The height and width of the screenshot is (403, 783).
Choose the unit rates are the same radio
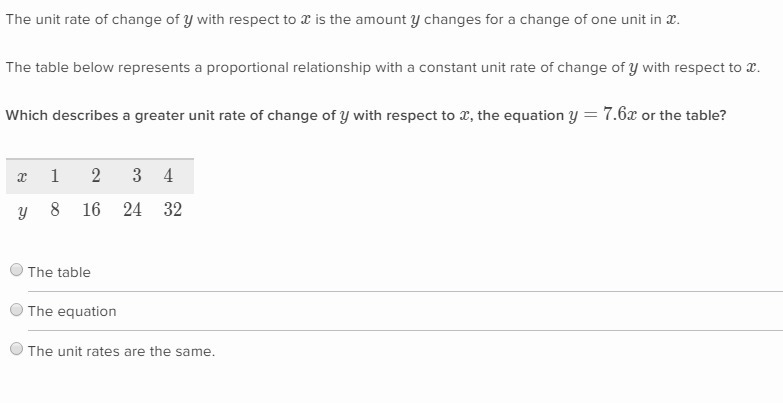[x=16, y=349]
